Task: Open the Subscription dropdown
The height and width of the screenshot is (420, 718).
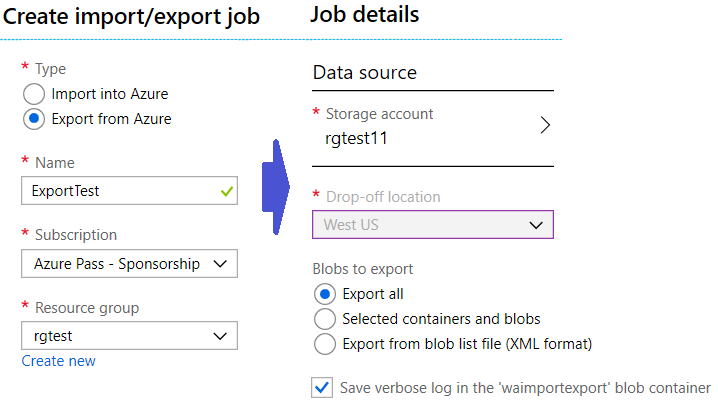Action: pyautogui.click(x=129, y=264)
